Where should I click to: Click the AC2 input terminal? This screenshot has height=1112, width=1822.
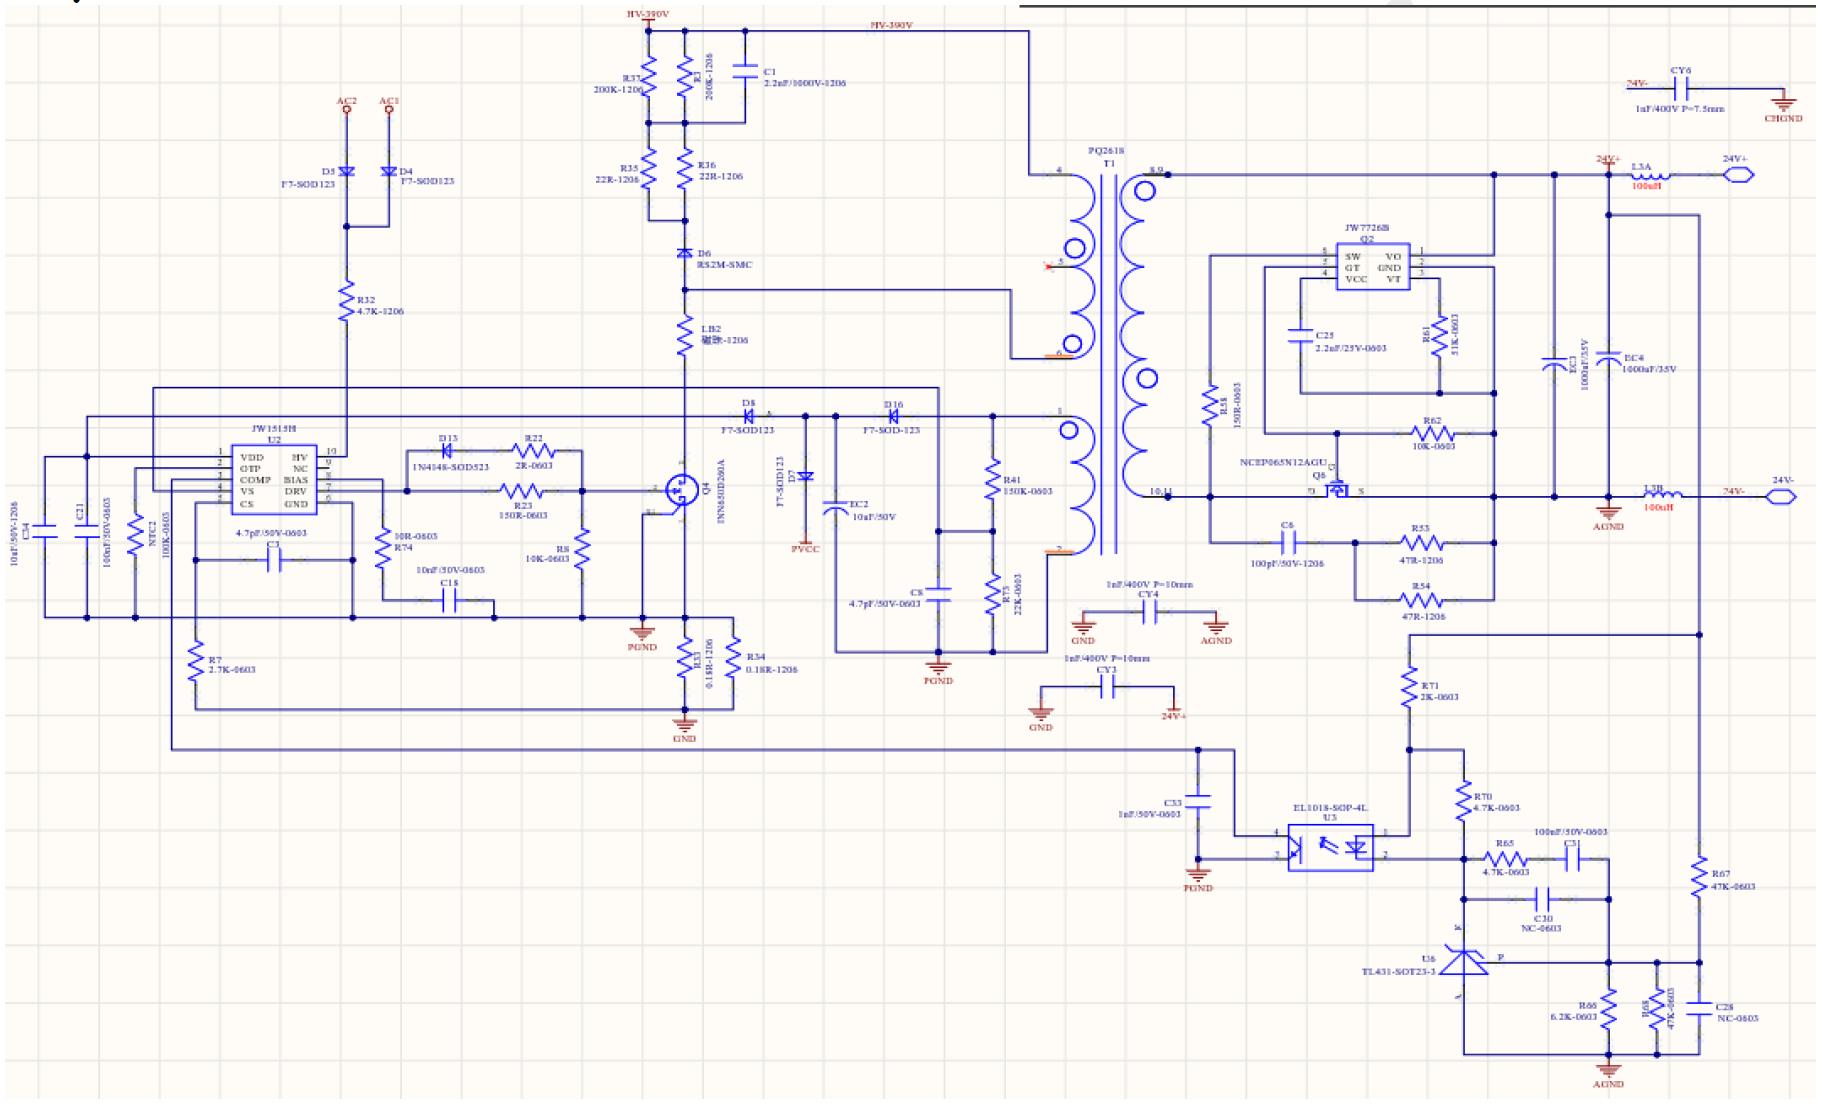click(x=346, y=104)
